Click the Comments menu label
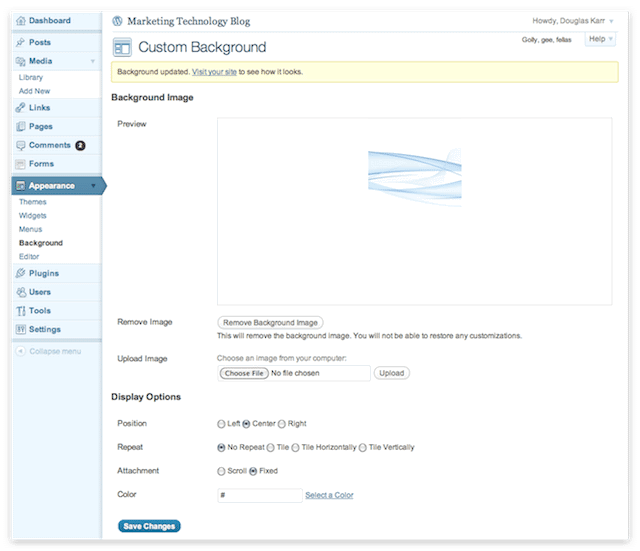The image size is (640, 551). [x=50, y=145]
